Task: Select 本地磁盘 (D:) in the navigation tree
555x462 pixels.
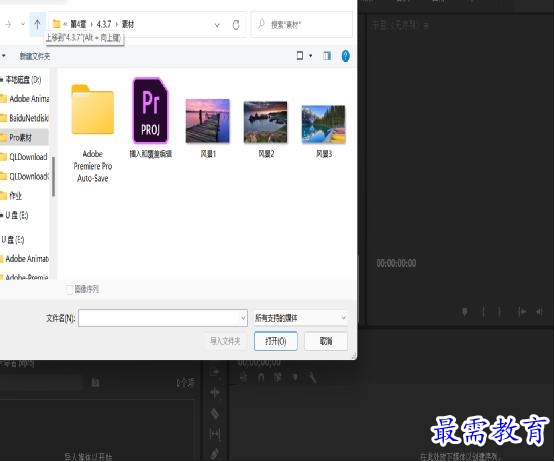Action: coord(23,80)
